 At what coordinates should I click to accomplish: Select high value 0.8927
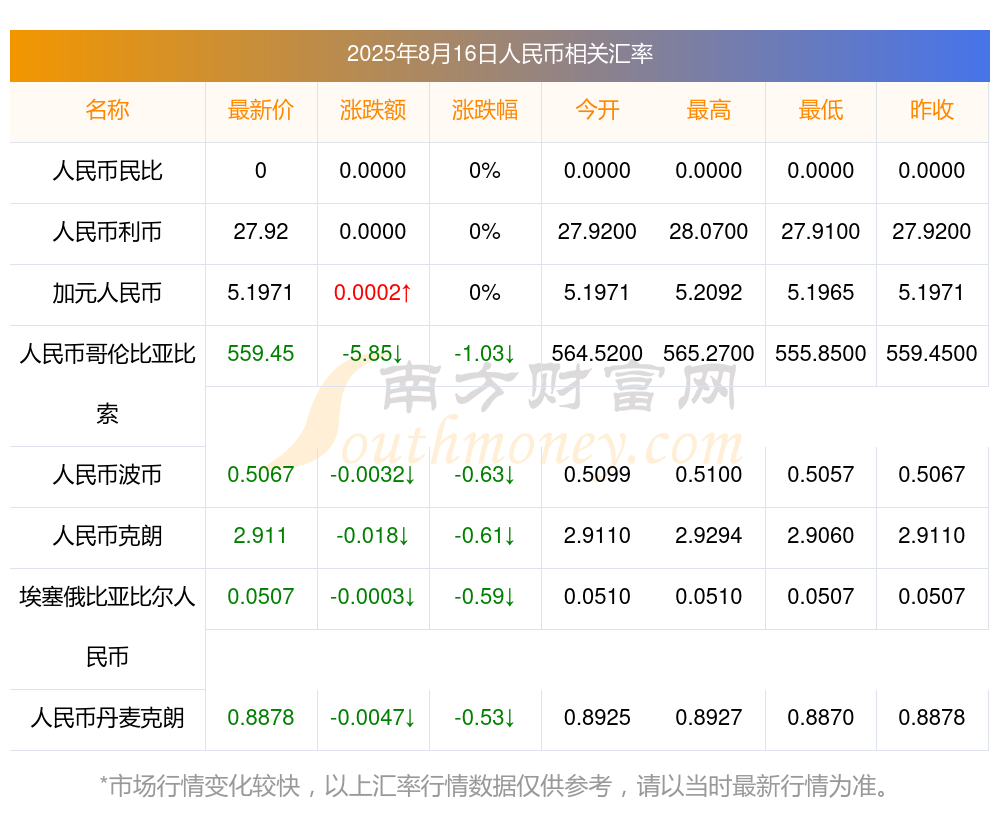click(x=709, y=718)
